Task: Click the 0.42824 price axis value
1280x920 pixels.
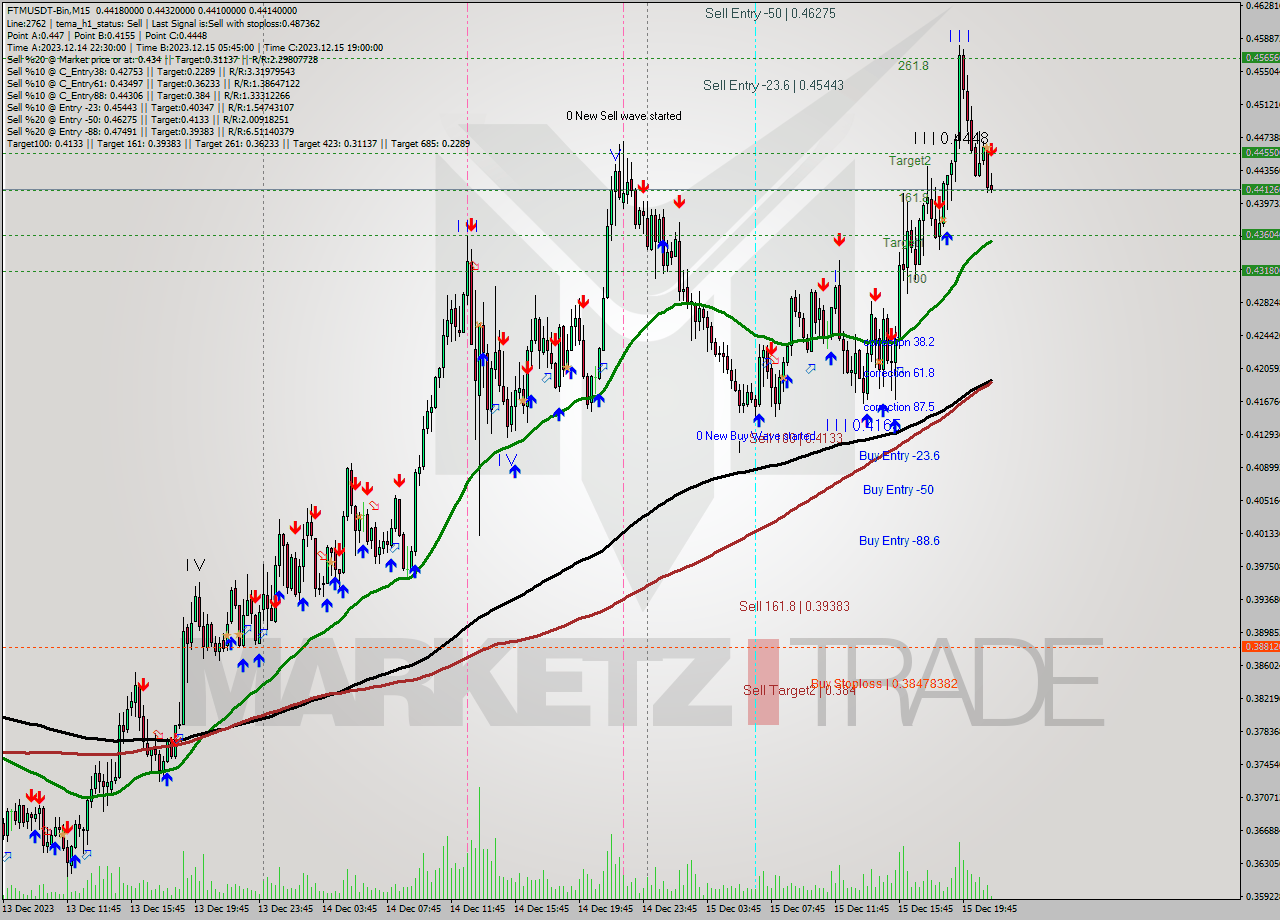Action: pos(1262,302)
